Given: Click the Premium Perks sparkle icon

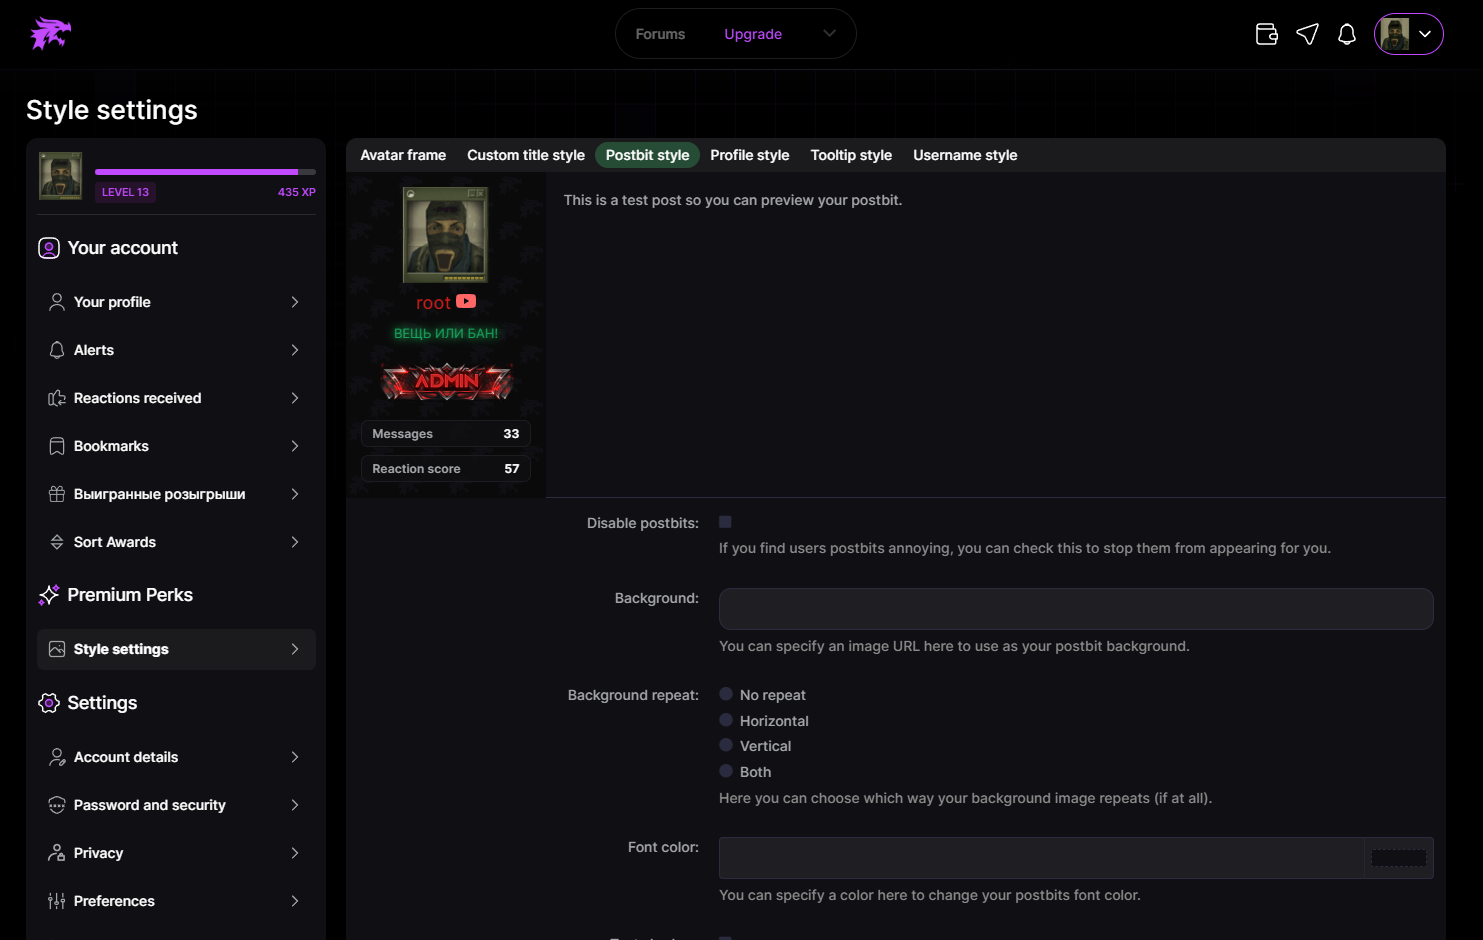Looking at the screenshot, I should tap(49, 595).
